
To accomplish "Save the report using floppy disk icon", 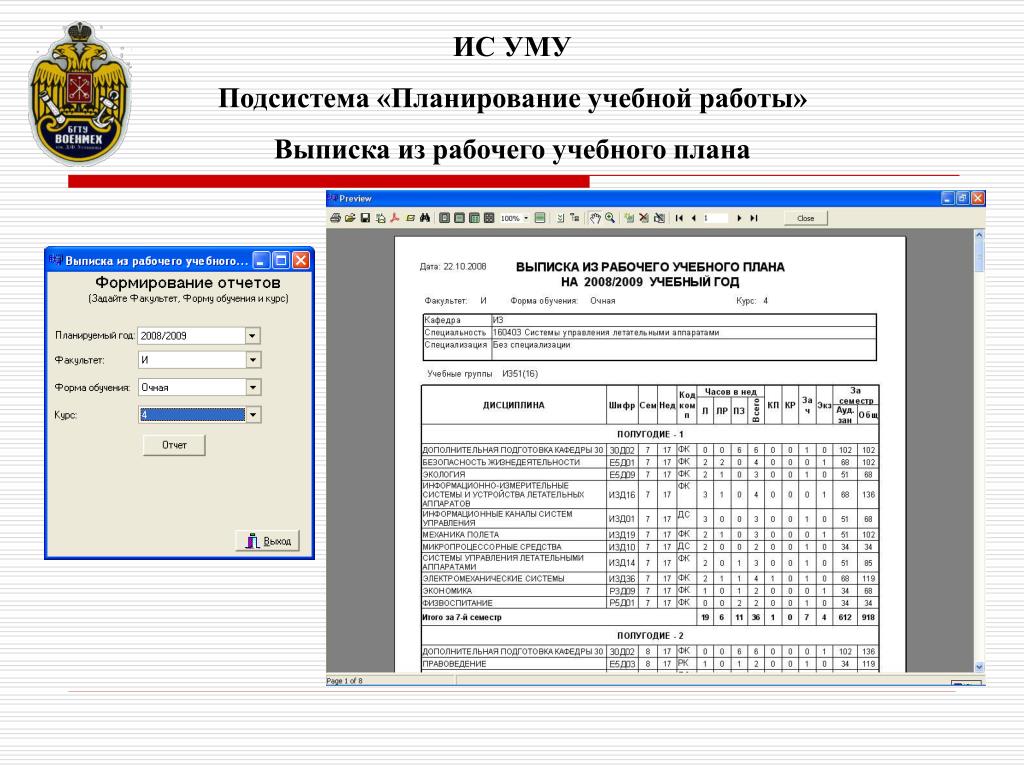I will [x=365, y=218].
